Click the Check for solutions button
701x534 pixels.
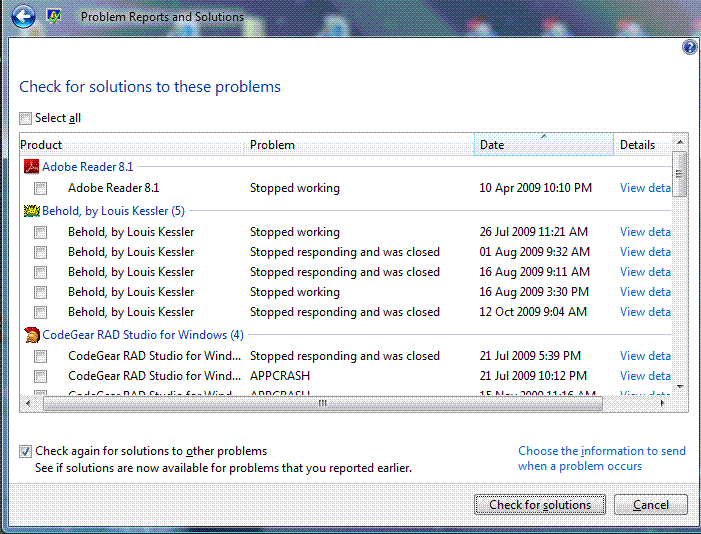[x=540, y=504]
